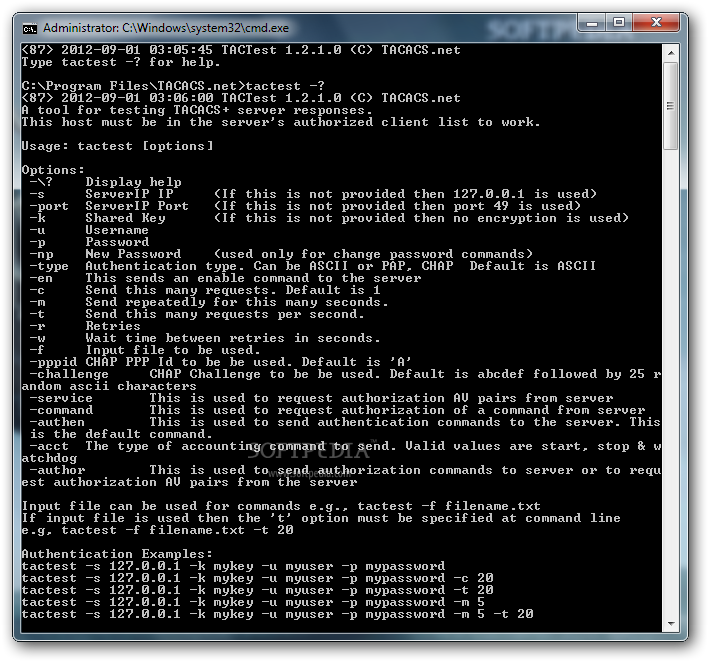Click the '-w Wait time between retries' line

(x=205, y=338)
